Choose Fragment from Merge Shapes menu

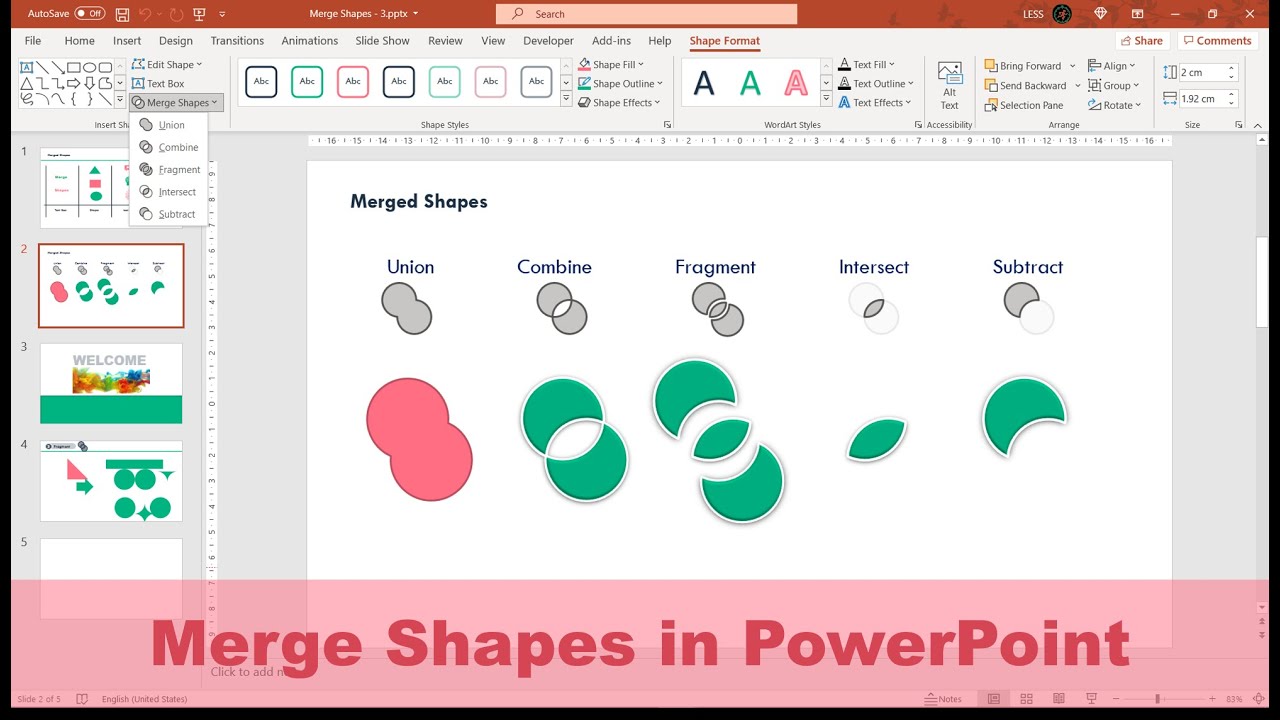[x=168, y=170]
